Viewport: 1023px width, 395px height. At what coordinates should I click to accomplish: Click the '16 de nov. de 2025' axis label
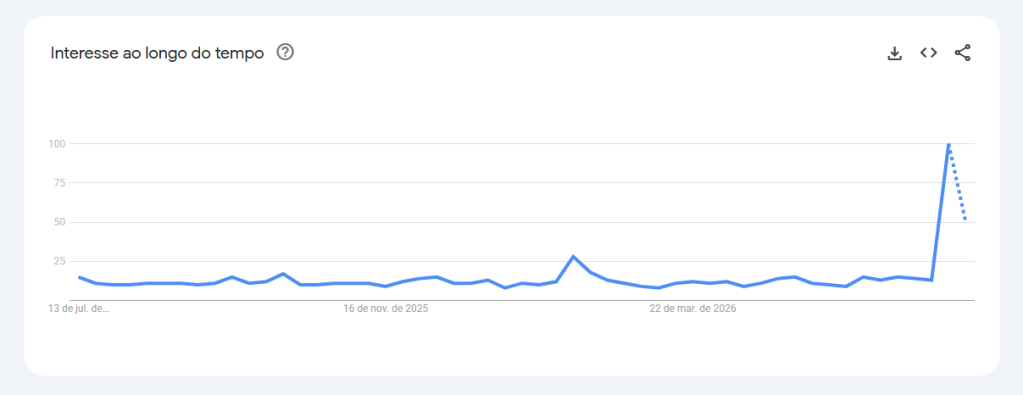(386, 309)
